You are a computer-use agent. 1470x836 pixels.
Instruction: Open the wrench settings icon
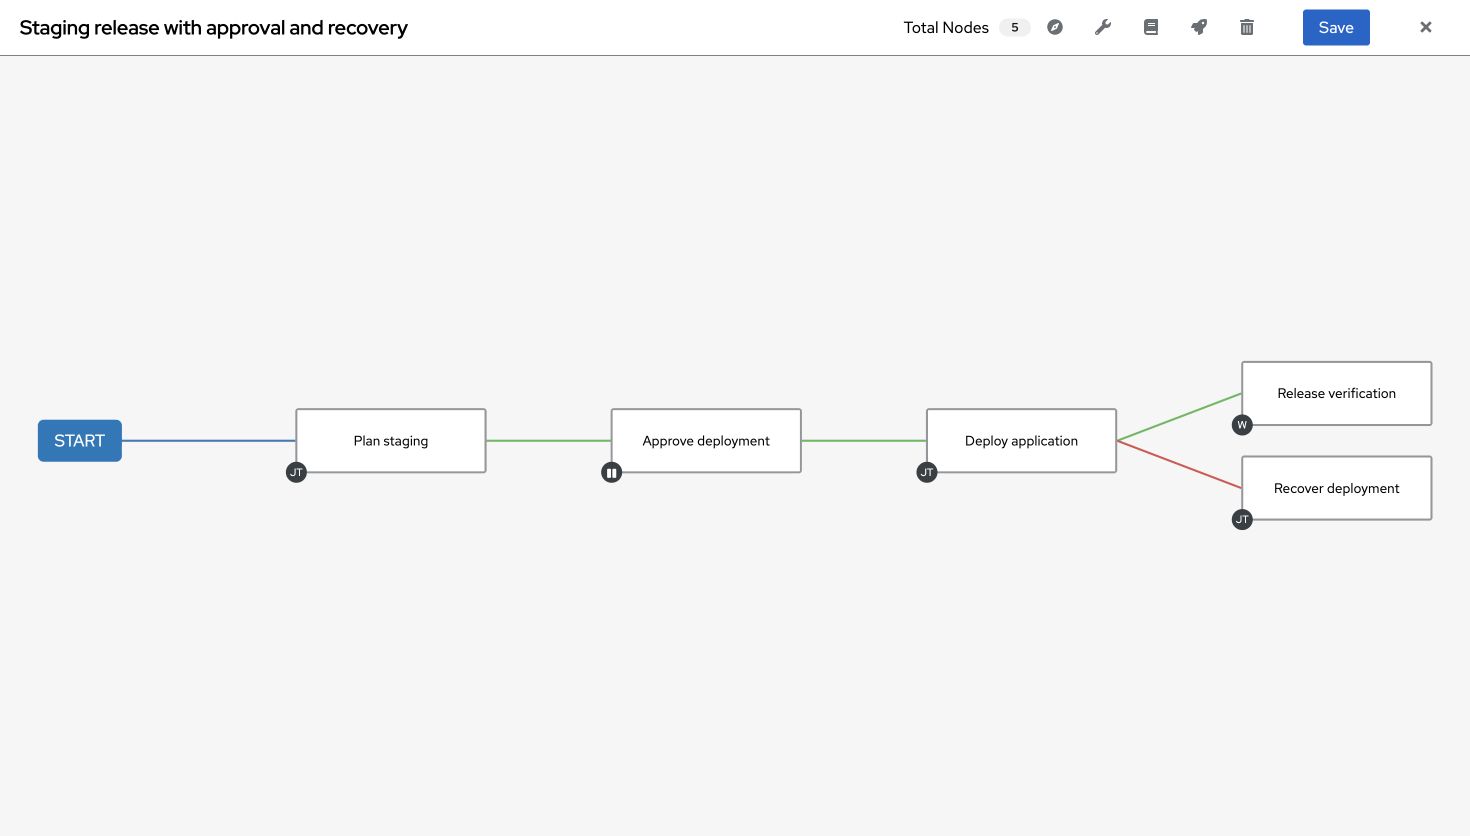coord(1103,27)
